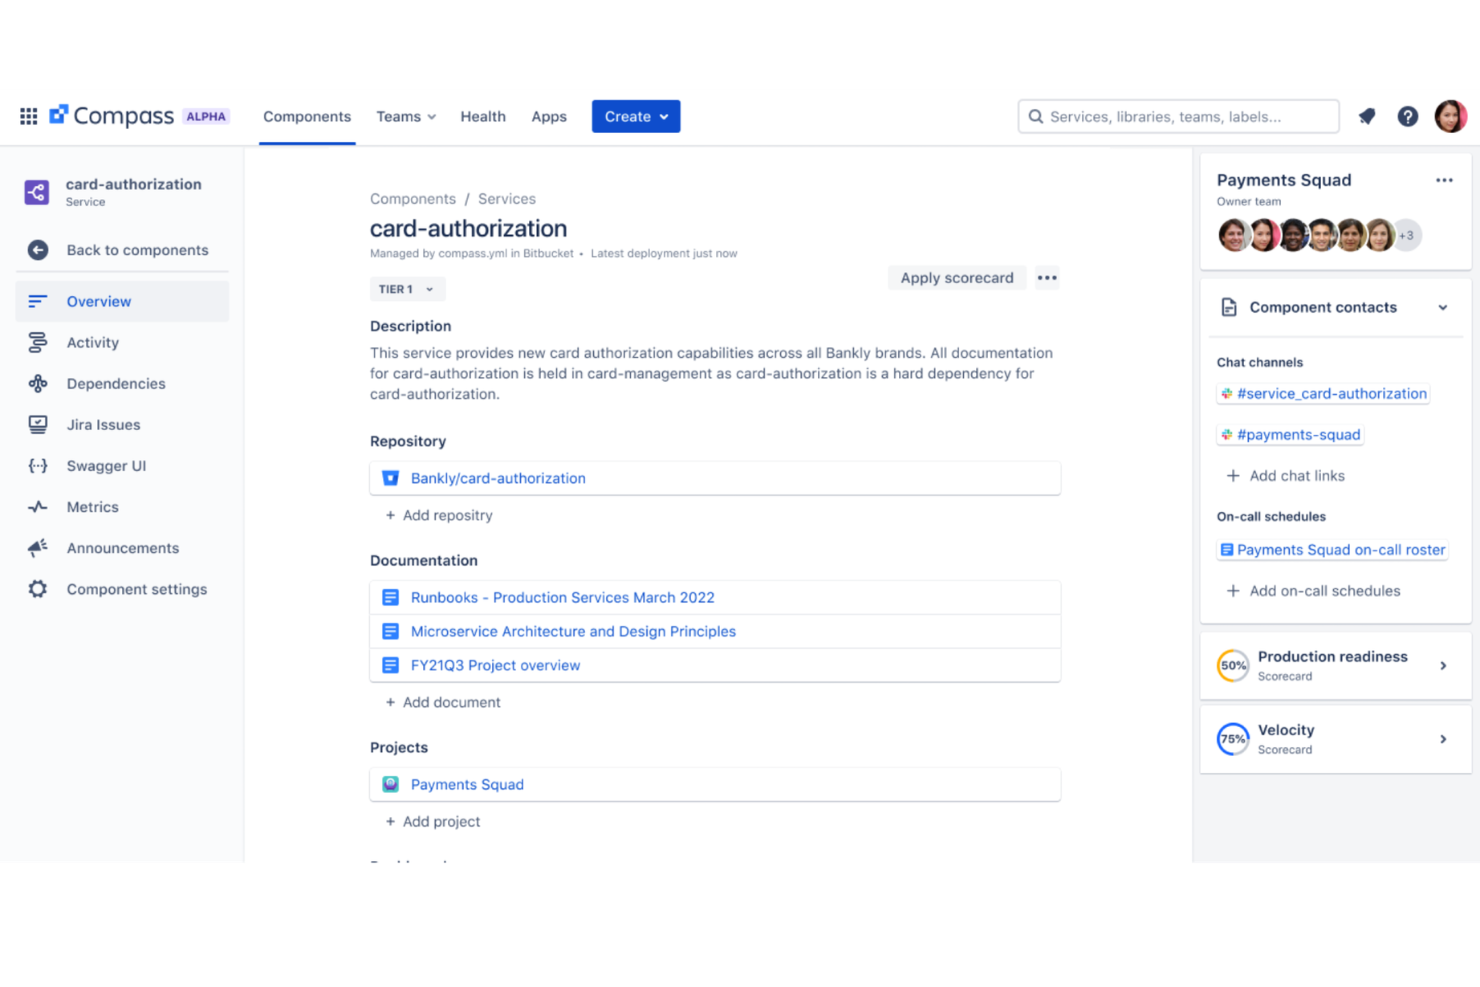
Task: Switch to the Apps tab
Action: point(549,116)
